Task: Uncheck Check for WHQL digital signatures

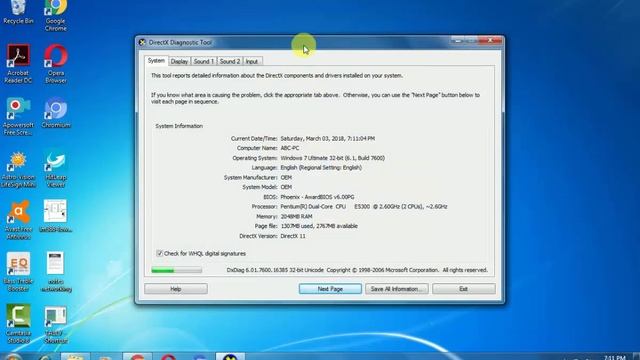Action: click(160, 253)
